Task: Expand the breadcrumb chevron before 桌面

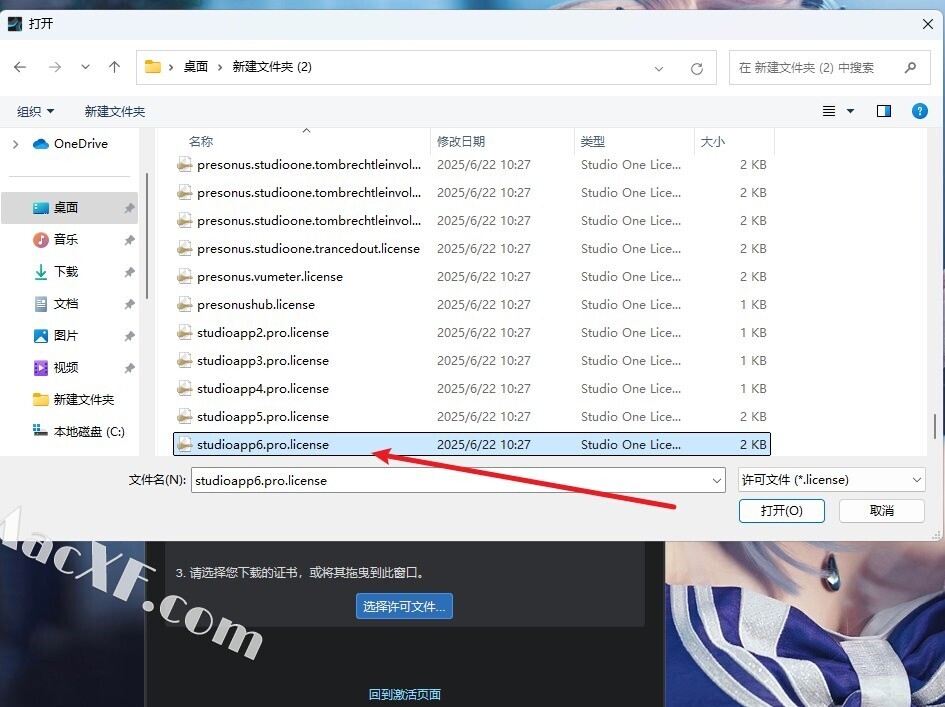Action: [171, 67]
